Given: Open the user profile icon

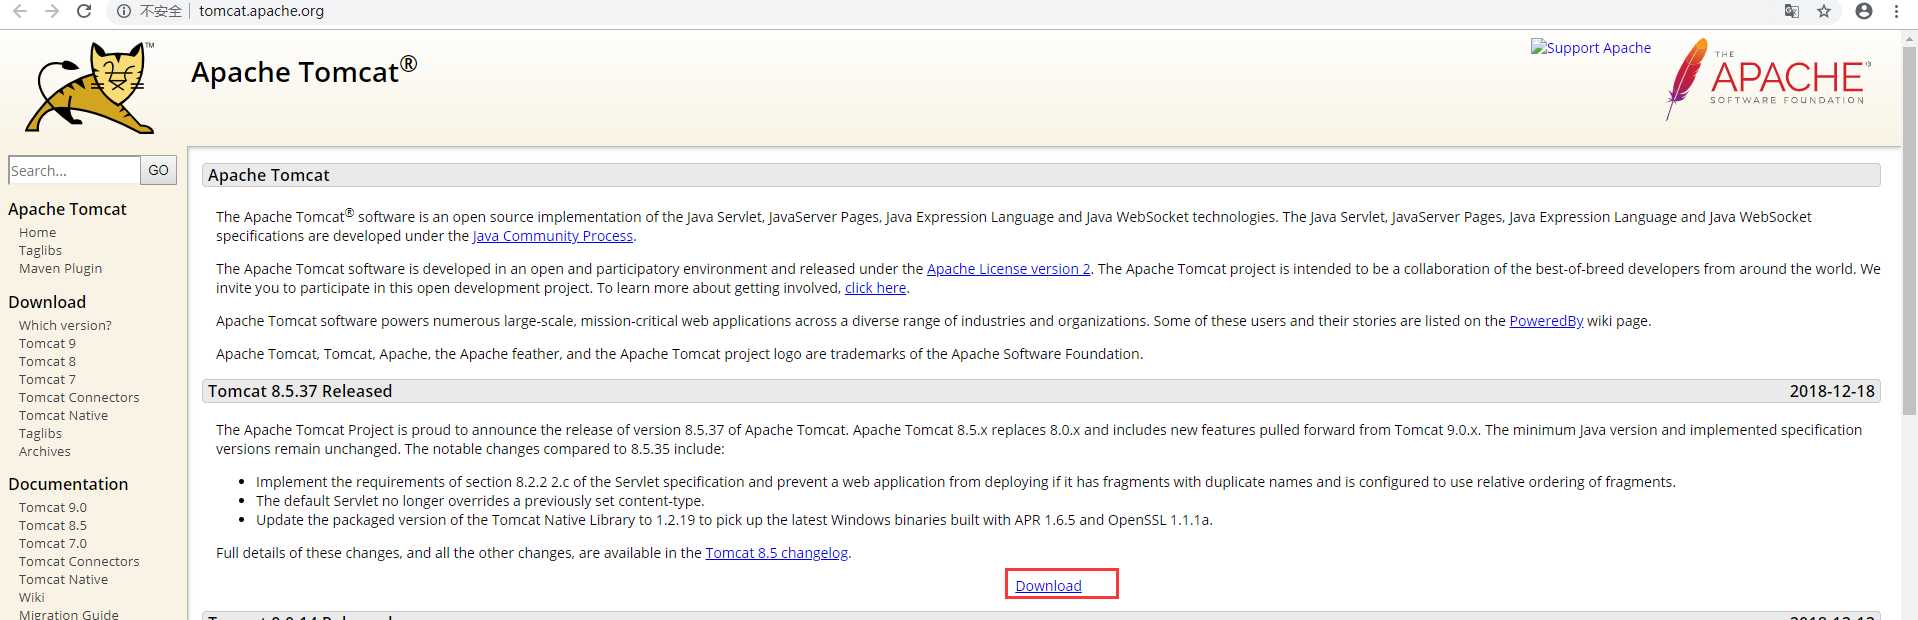Looking at the screenshot, I should click(1864, 11).
